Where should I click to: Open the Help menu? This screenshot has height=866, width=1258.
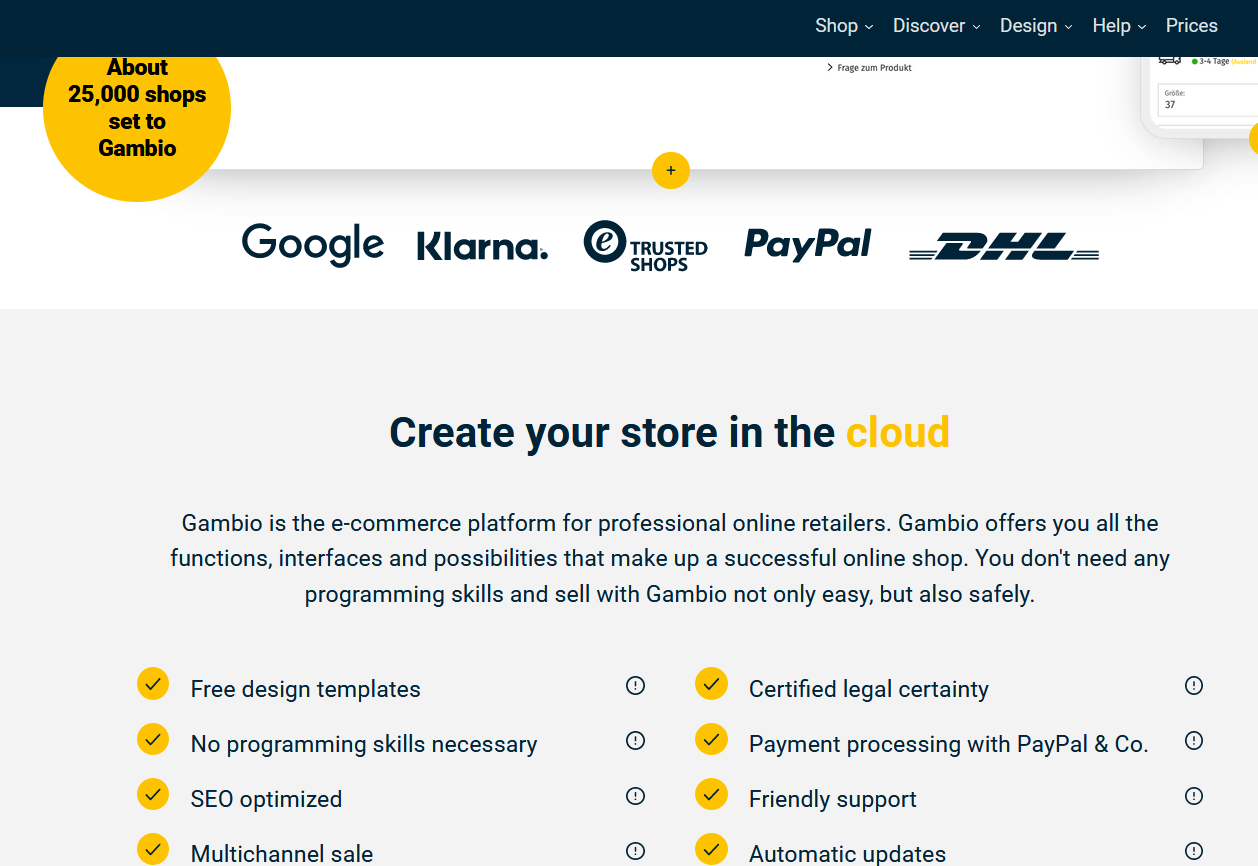click(1118, 26)
